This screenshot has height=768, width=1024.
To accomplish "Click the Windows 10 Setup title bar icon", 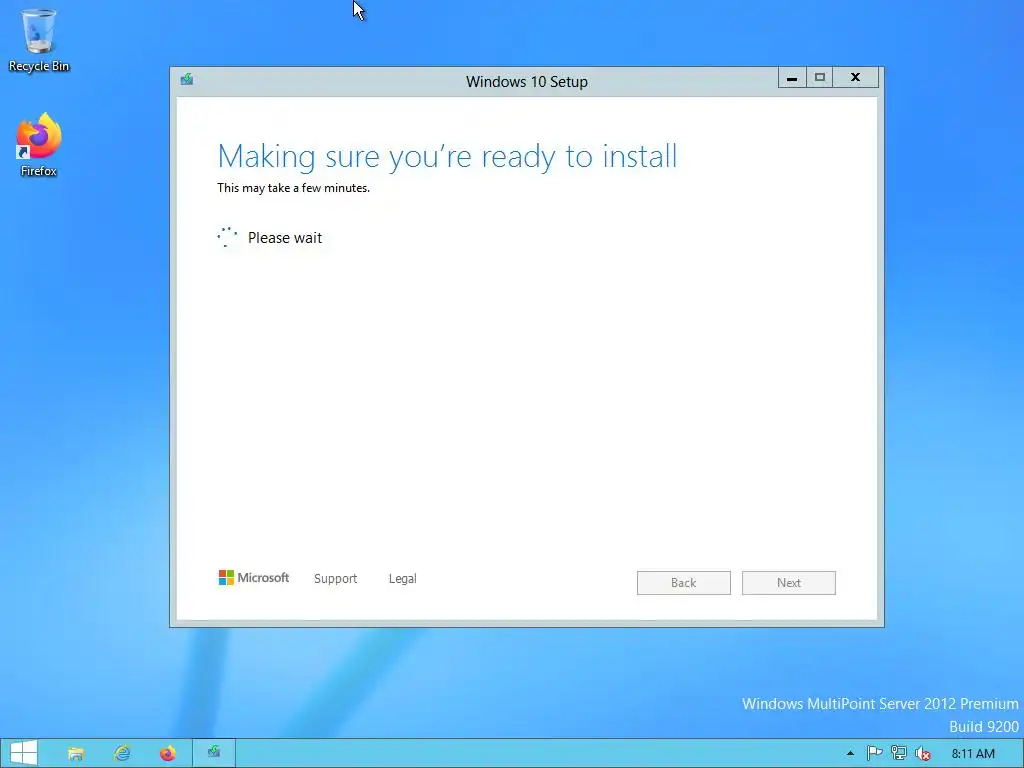I will point(187,80).
